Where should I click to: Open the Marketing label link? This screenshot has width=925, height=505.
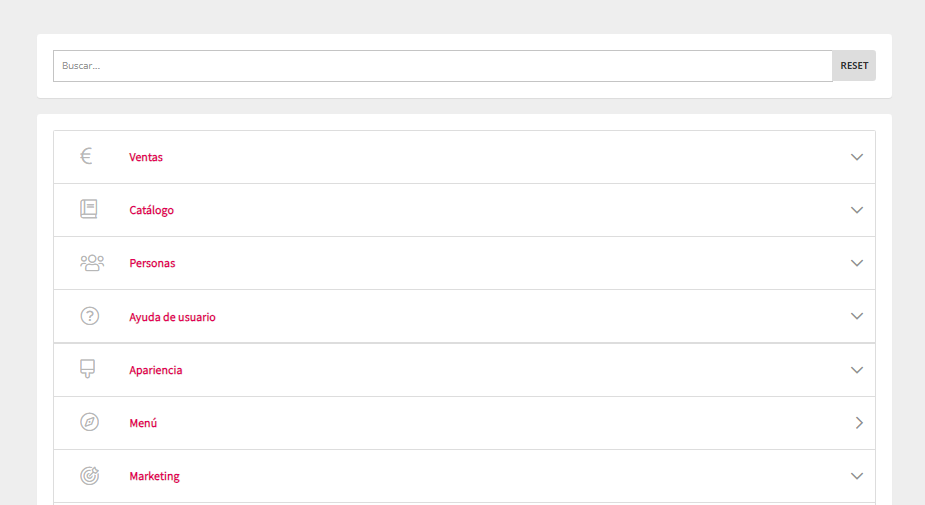[x=154, y=476]
